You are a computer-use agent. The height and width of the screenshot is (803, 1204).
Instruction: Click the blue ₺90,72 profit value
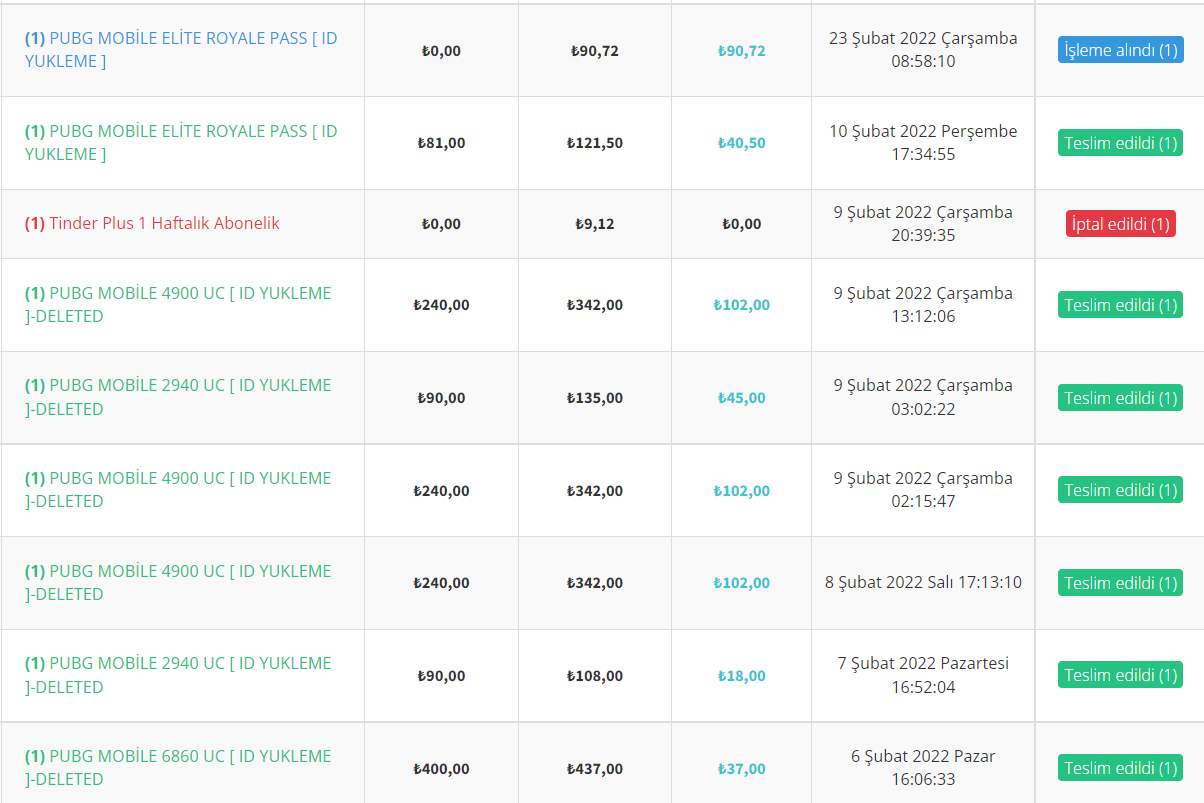click(x=742, y=50)
